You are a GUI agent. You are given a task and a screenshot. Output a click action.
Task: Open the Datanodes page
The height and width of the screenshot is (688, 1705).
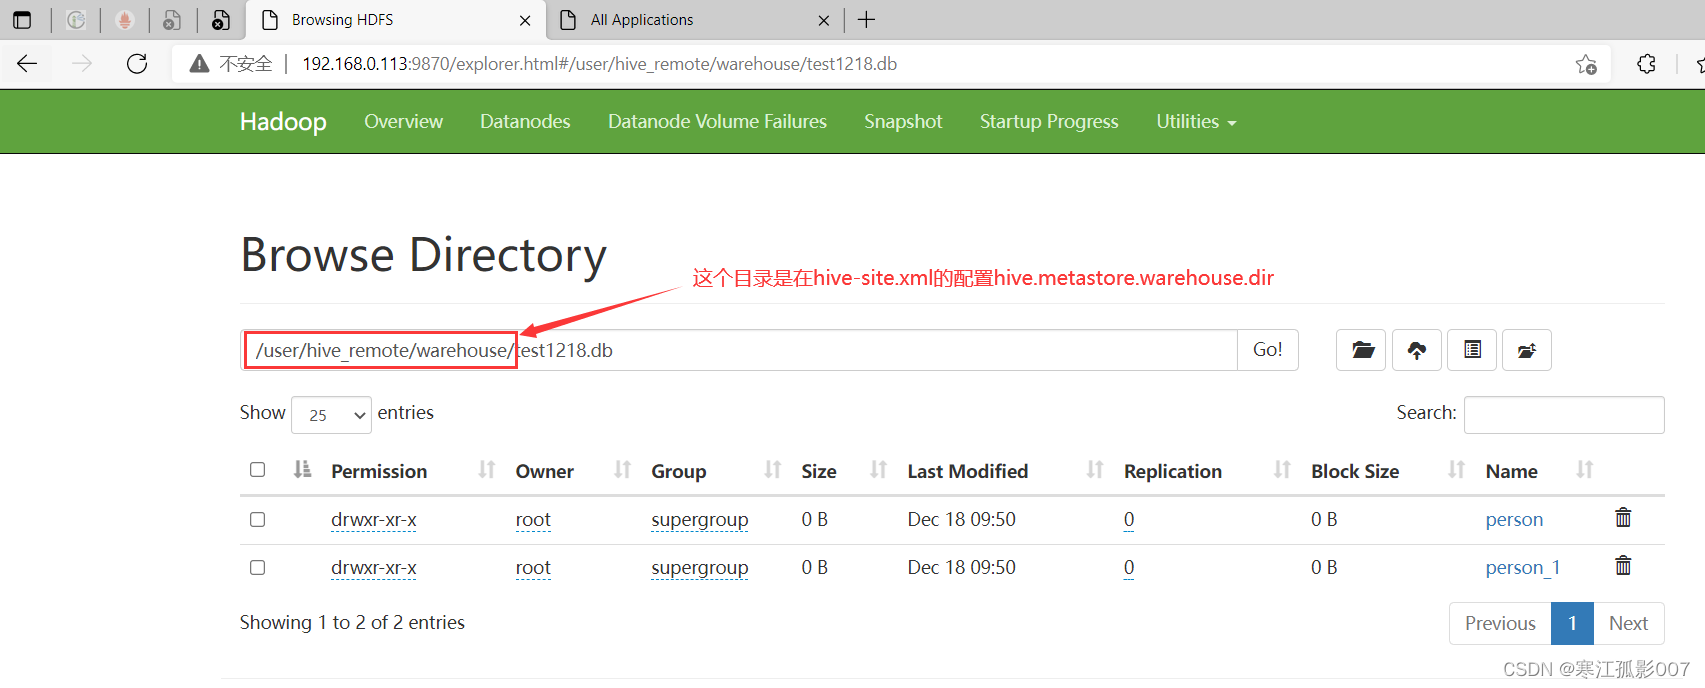point(525,121)
